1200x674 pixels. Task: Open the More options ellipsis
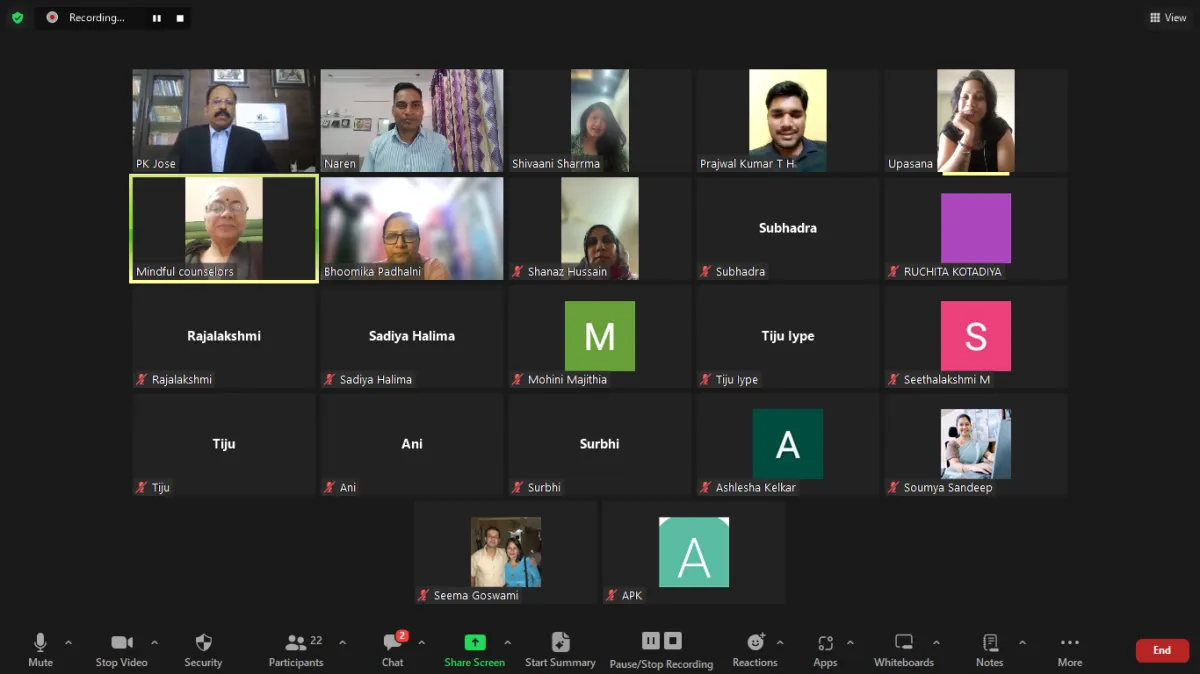pos(1070,642)
